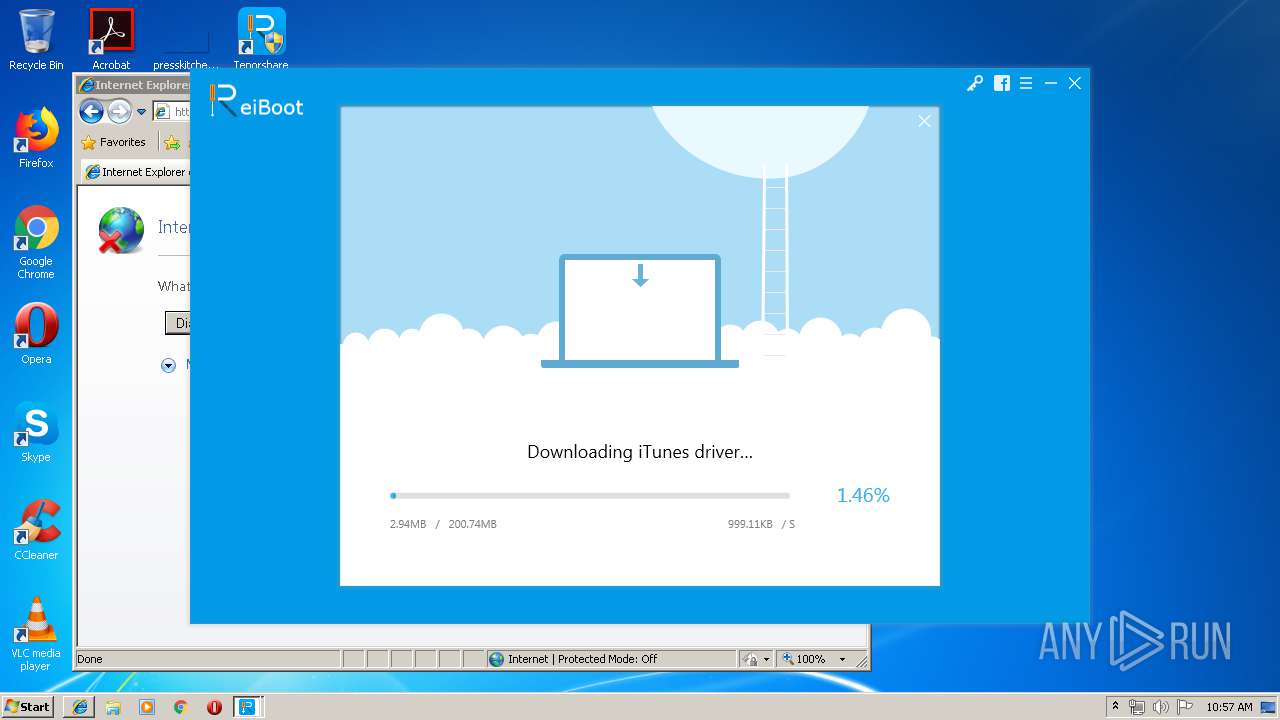This screenshot has width=1280, height=720.
Task: Open Opera from the taskbar
Action: pos(214,707)
